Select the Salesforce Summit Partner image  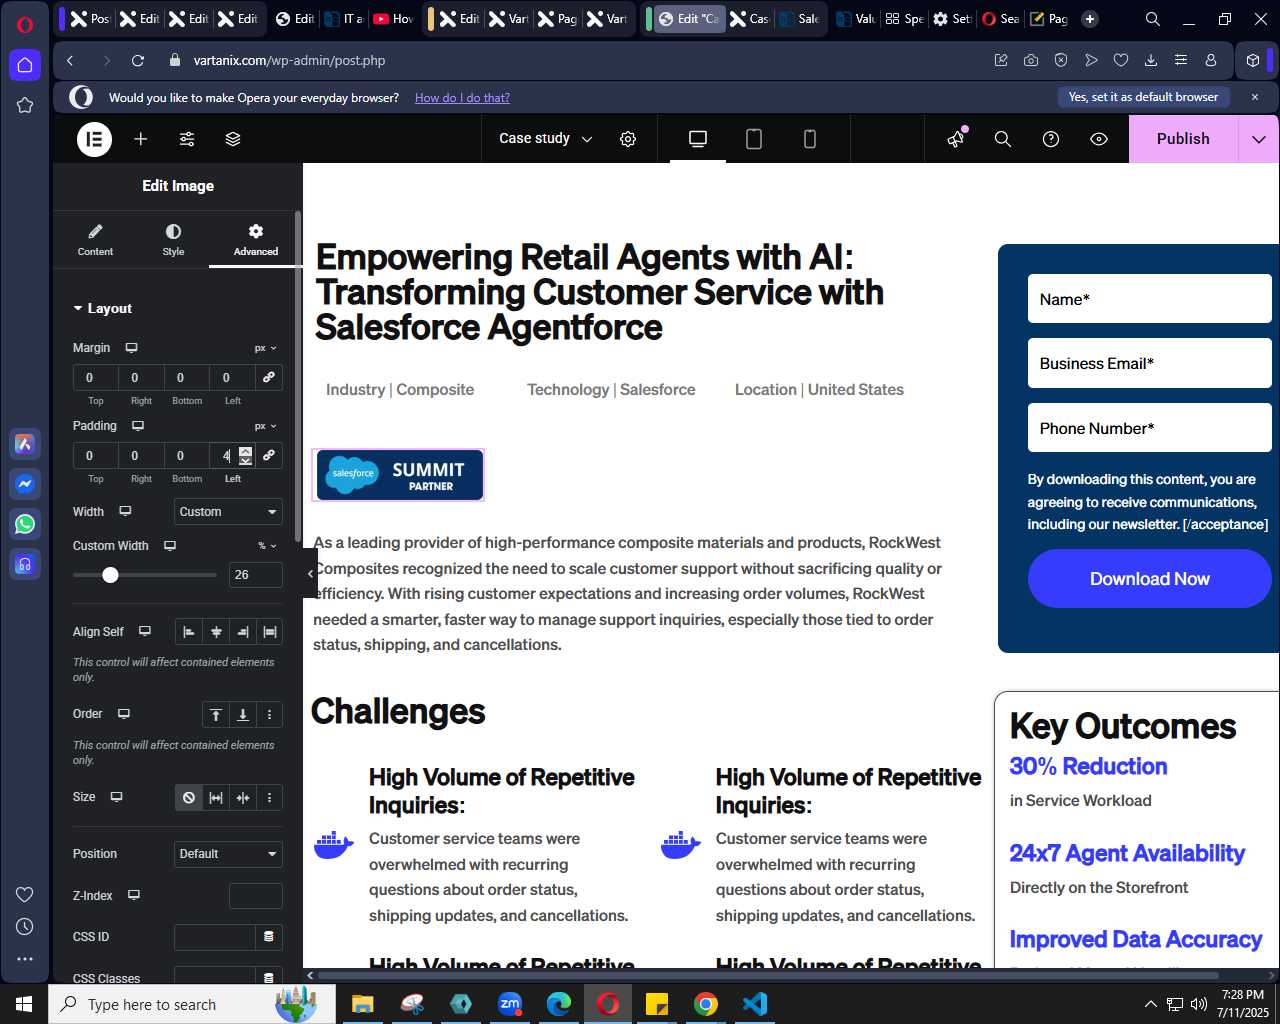pyautogui.click(x=399, y=474)
